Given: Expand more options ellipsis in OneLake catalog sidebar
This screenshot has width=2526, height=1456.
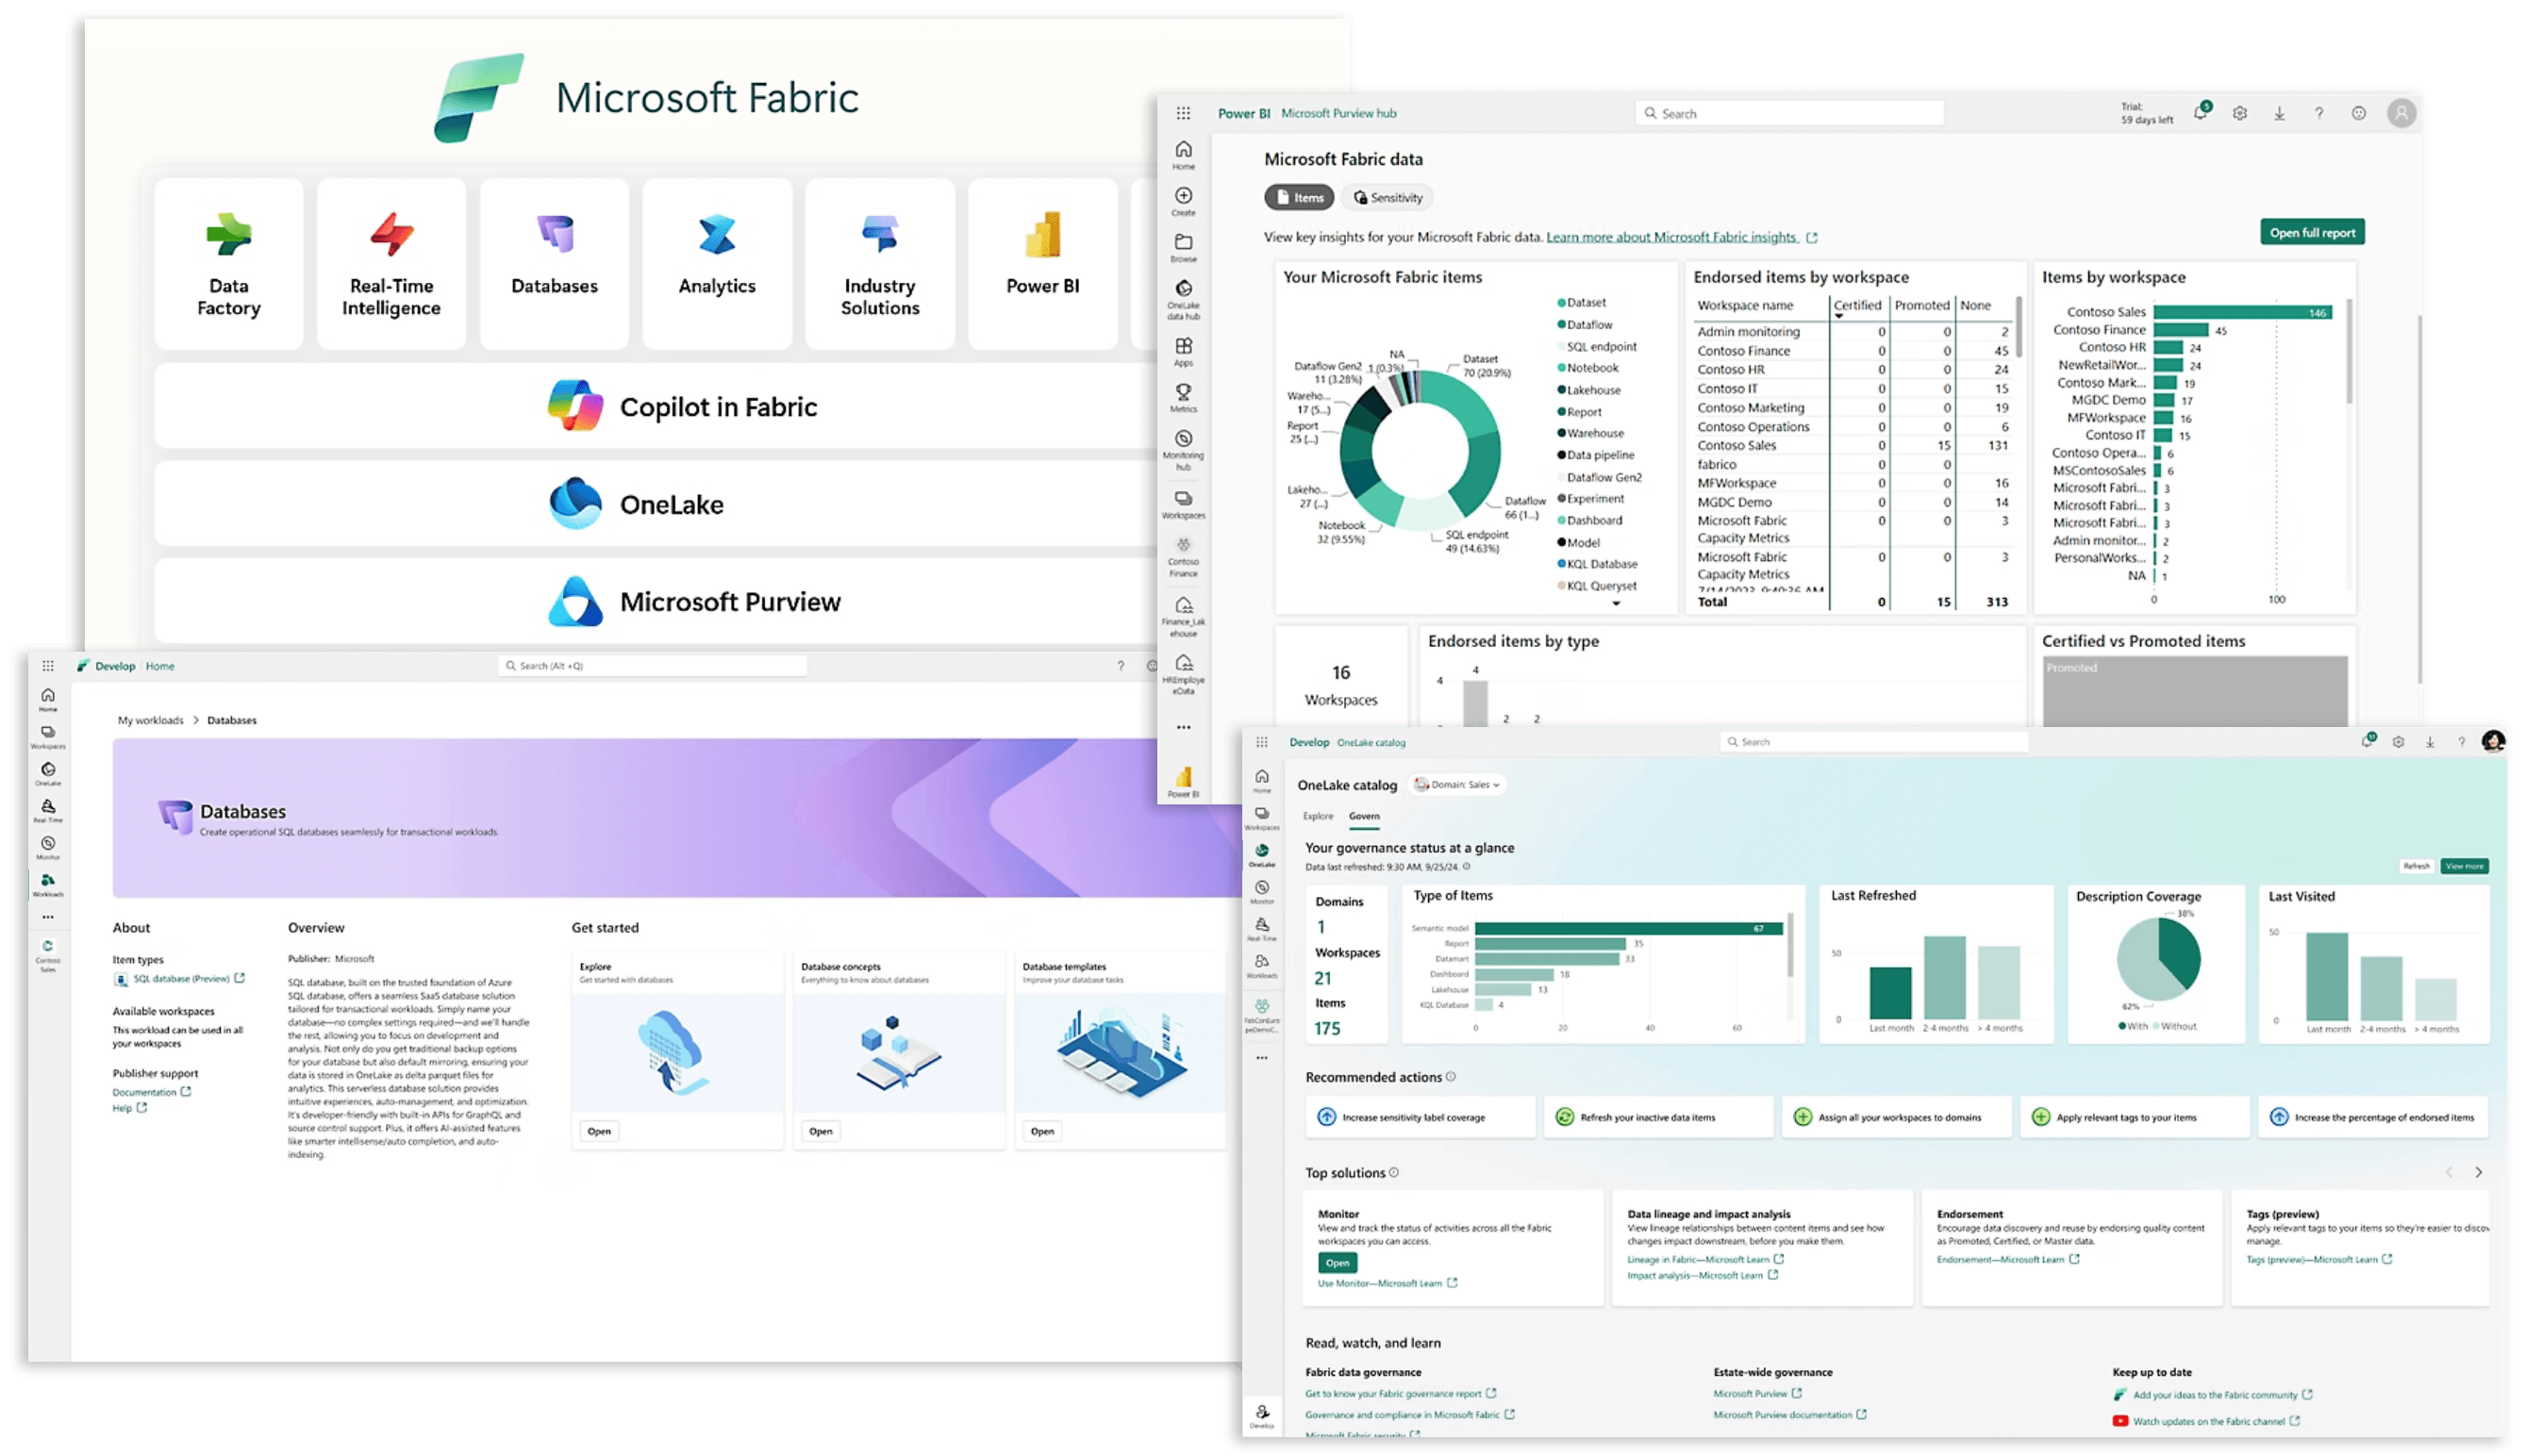Looking at the screenshot, I should coord(1262,1057).
